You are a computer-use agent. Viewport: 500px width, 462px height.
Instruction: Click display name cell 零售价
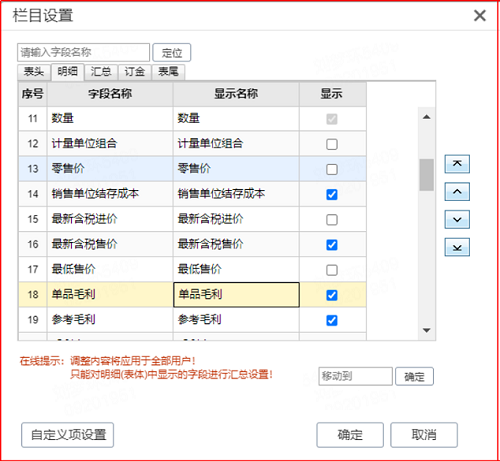tap(236, 169)
